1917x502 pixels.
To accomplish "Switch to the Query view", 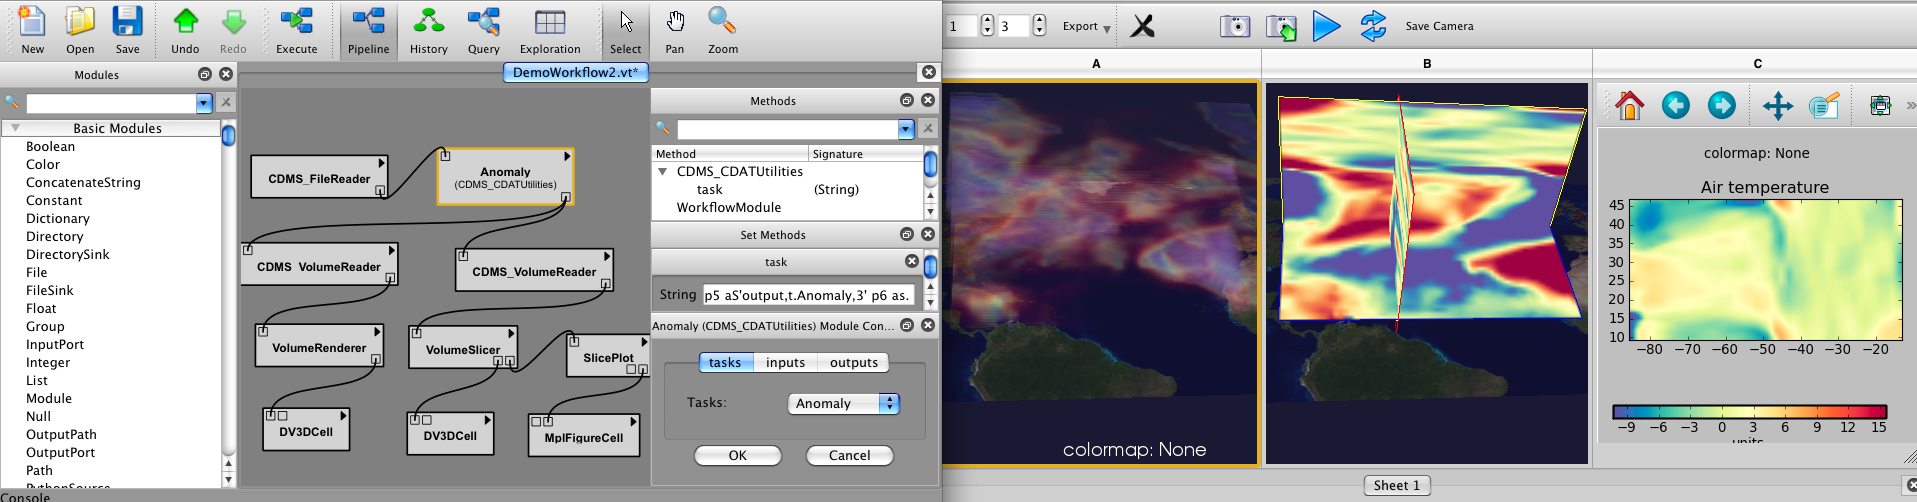I will [x=483, y=30].
